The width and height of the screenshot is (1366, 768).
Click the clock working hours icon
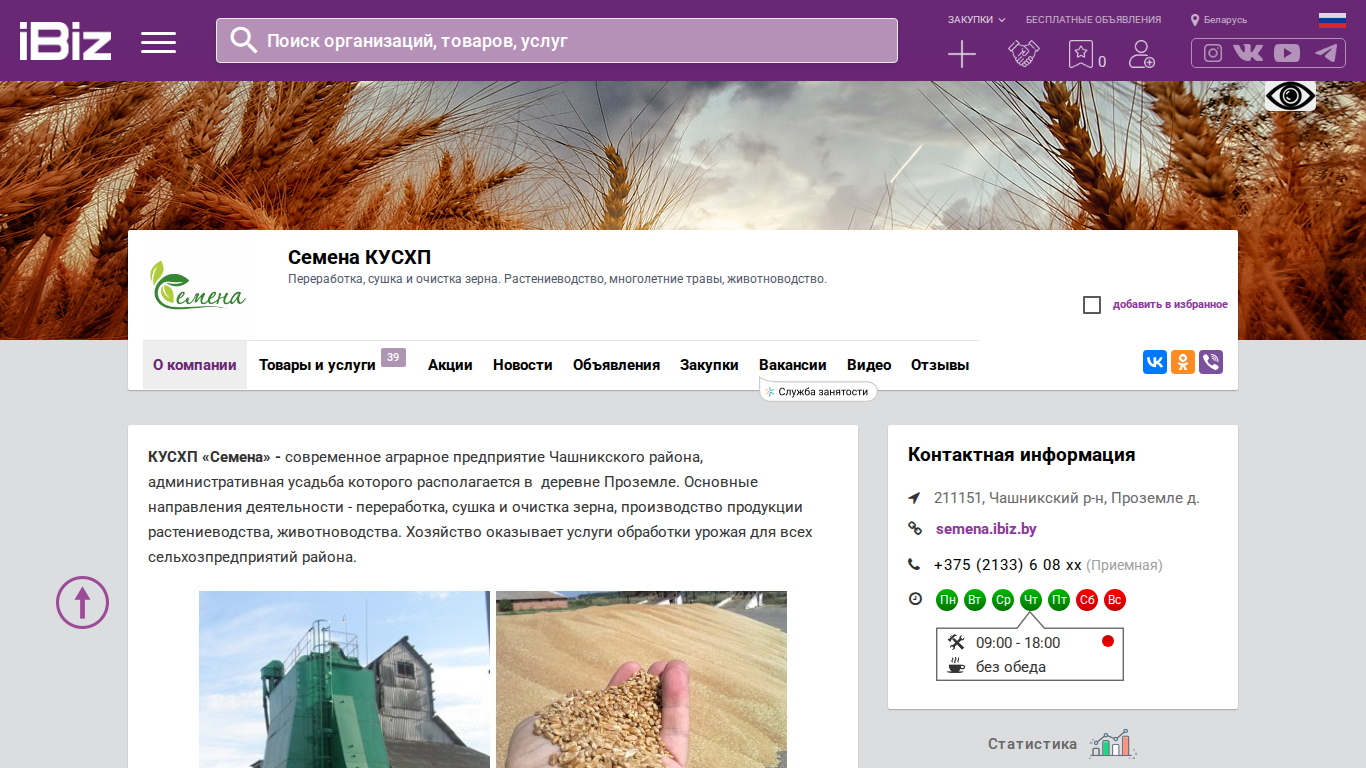(x=915, y=599)
